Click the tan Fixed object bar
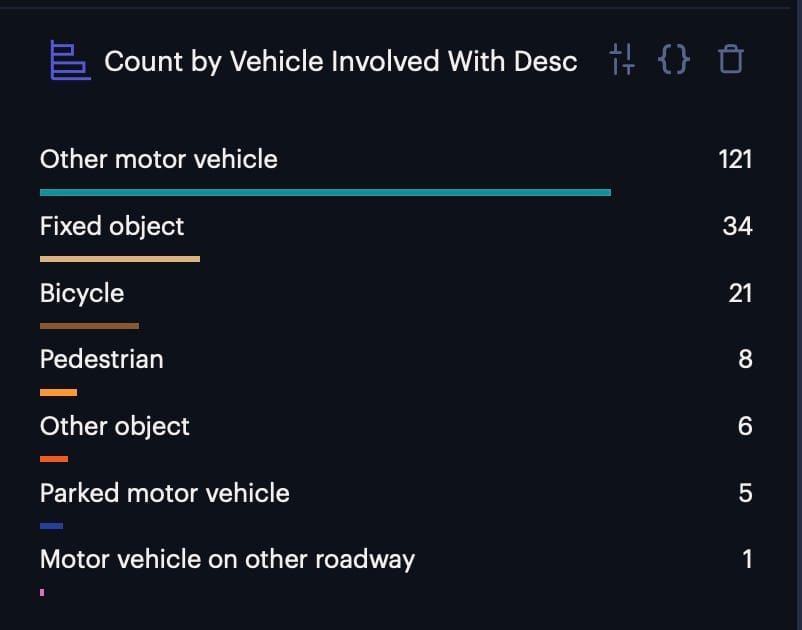This screenshot has height=630, width=802. point(120,259)
